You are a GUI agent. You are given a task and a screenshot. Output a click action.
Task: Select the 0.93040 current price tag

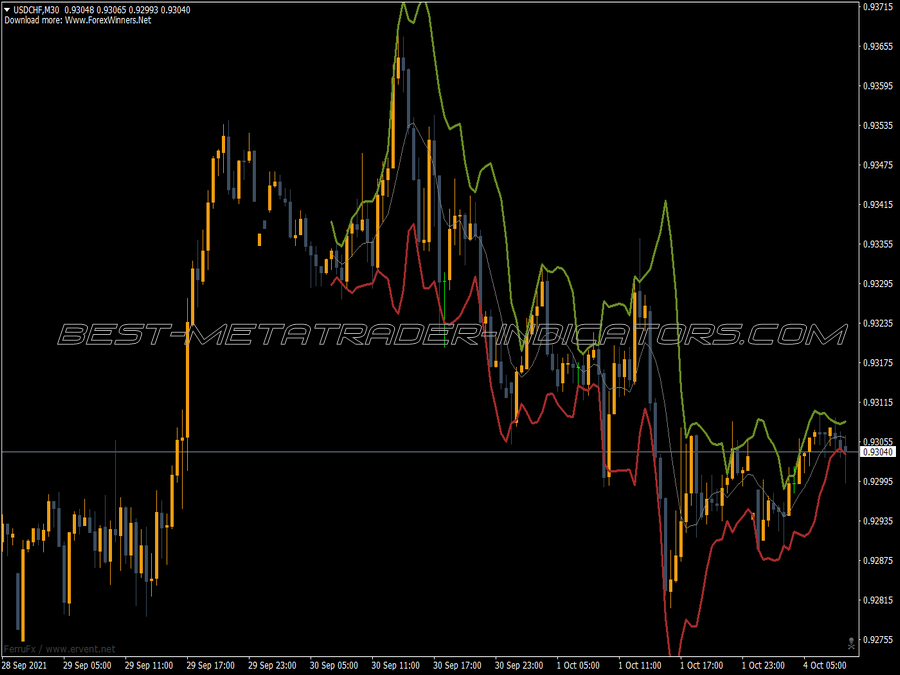coord(878,452)
